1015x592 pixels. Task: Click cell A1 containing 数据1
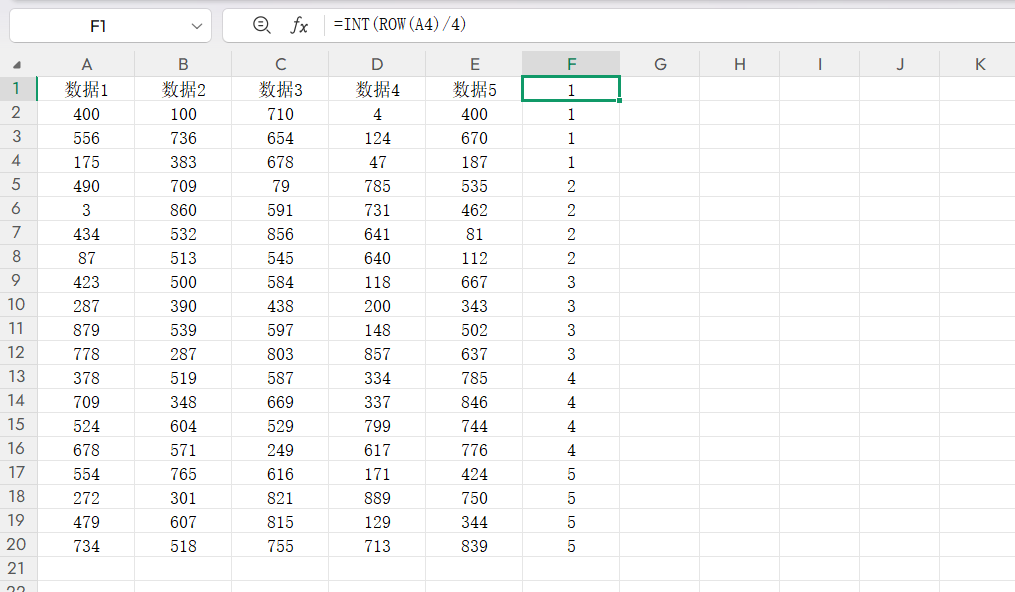point(86,90)
